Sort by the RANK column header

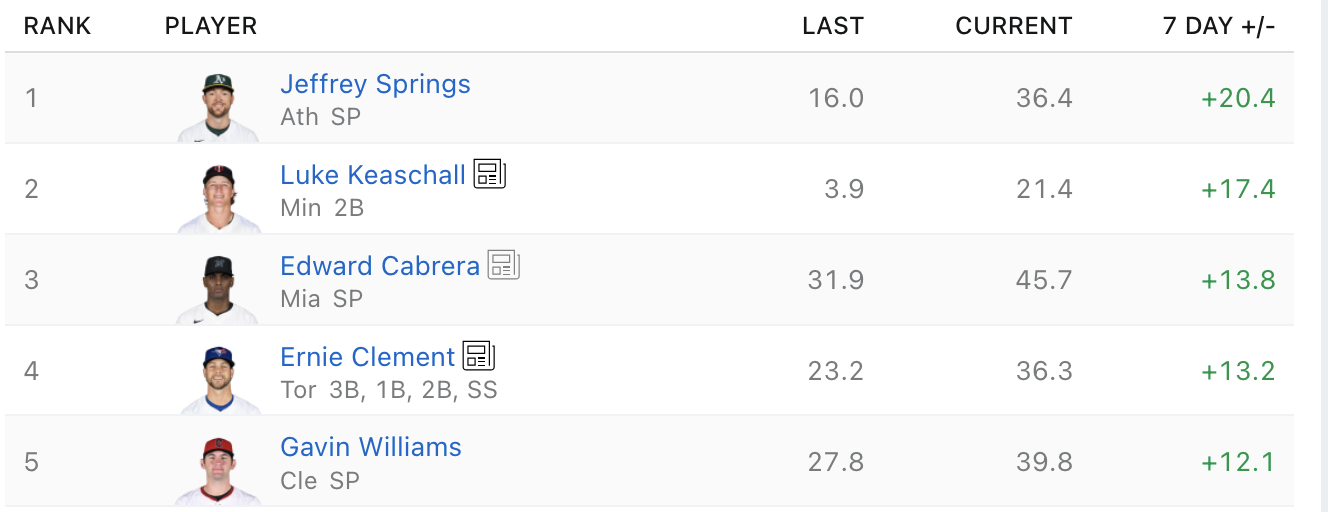[x=57, y=26]
